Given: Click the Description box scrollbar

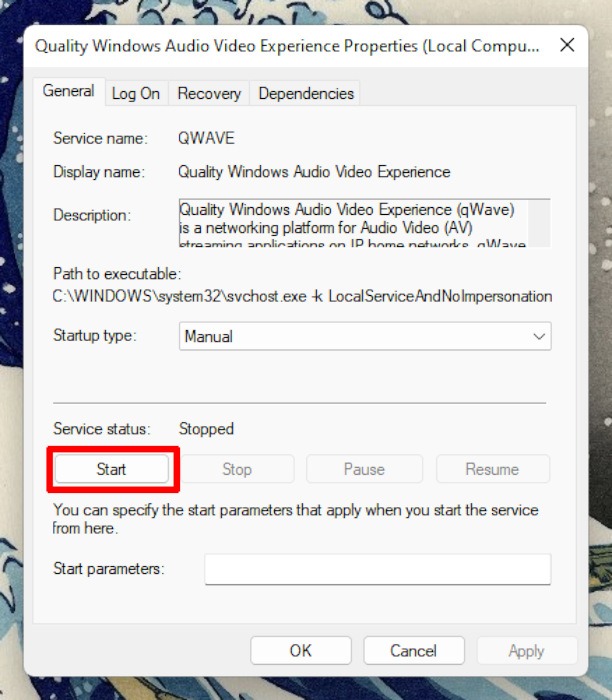Looking at the screenshot, I should (x=539, y=223).
